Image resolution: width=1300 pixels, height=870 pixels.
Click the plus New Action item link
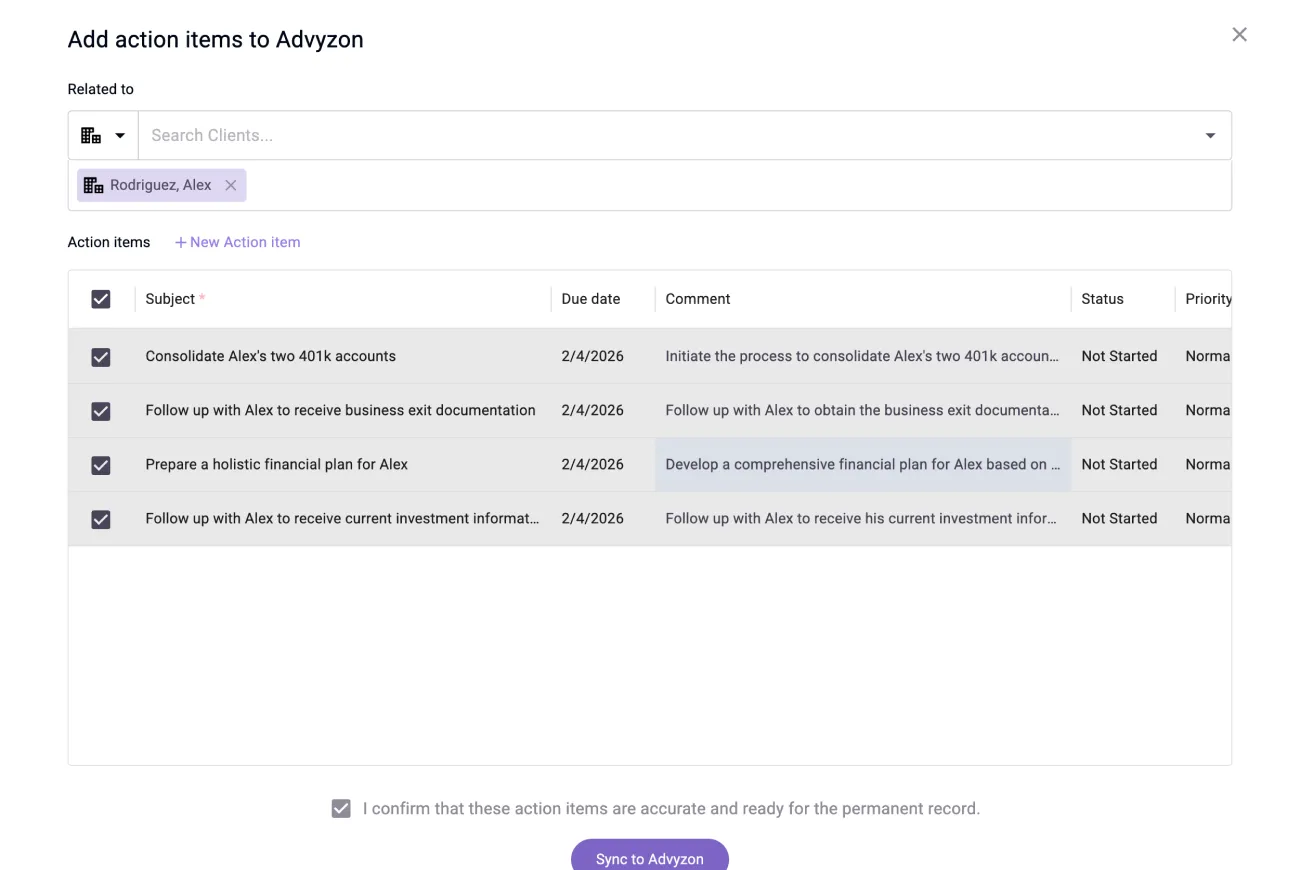[x=238, y=242]
